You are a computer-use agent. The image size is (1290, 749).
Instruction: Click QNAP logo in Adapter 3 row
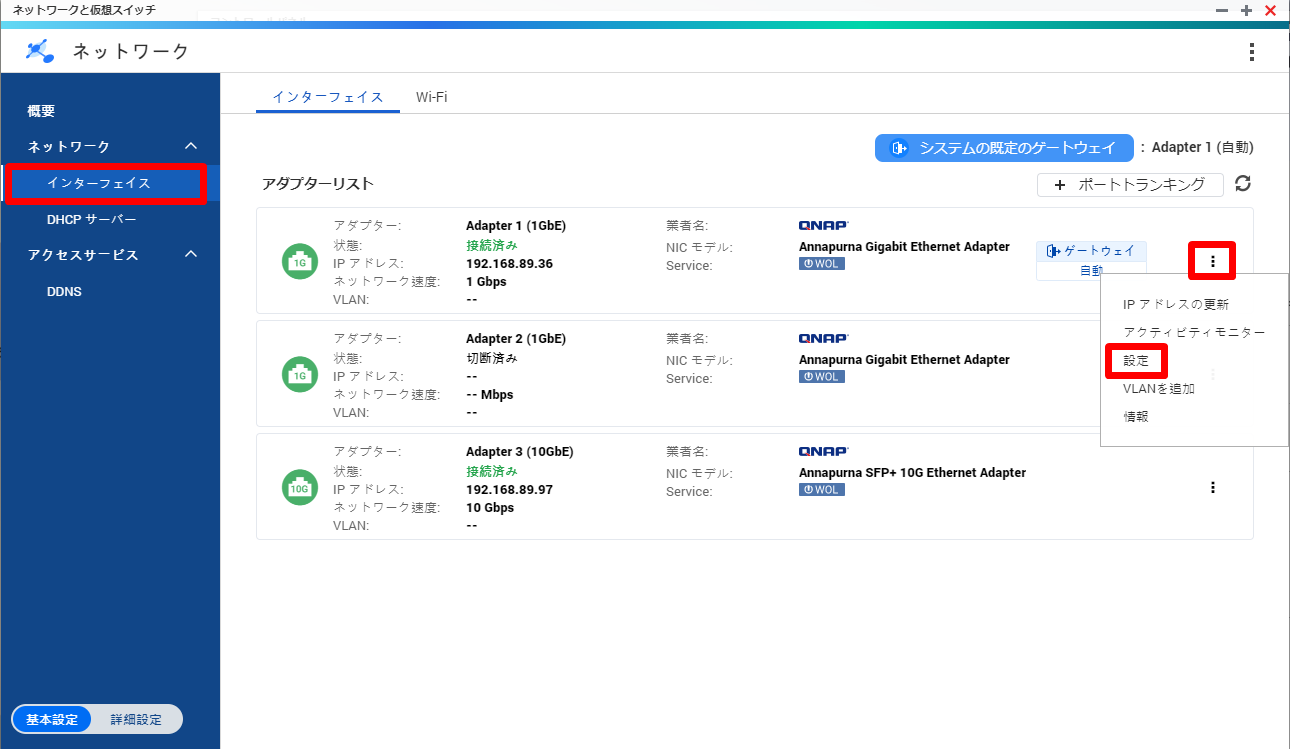tap(824, 451)
